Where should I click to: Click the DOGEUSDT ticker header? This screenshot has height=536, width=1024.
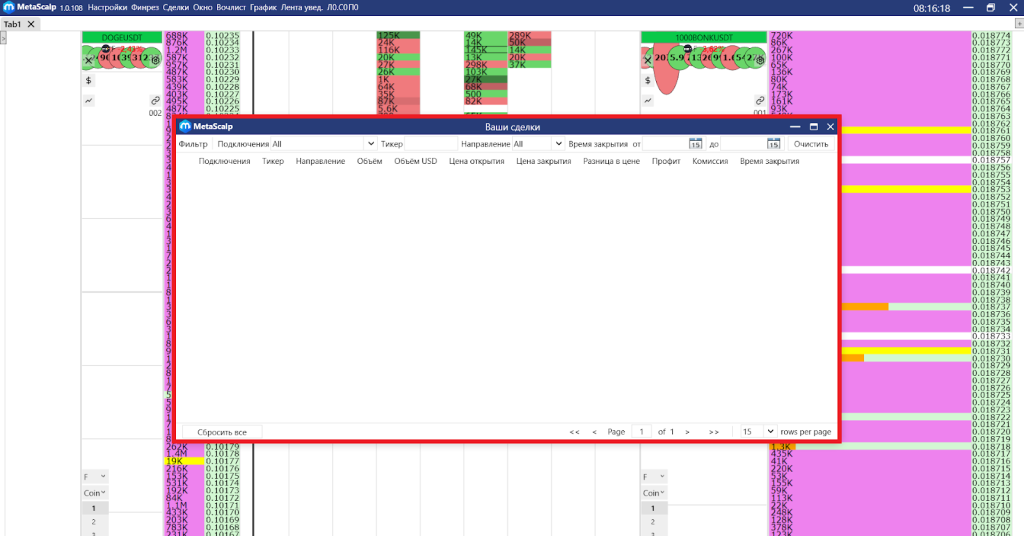click(x=121, y=38)
